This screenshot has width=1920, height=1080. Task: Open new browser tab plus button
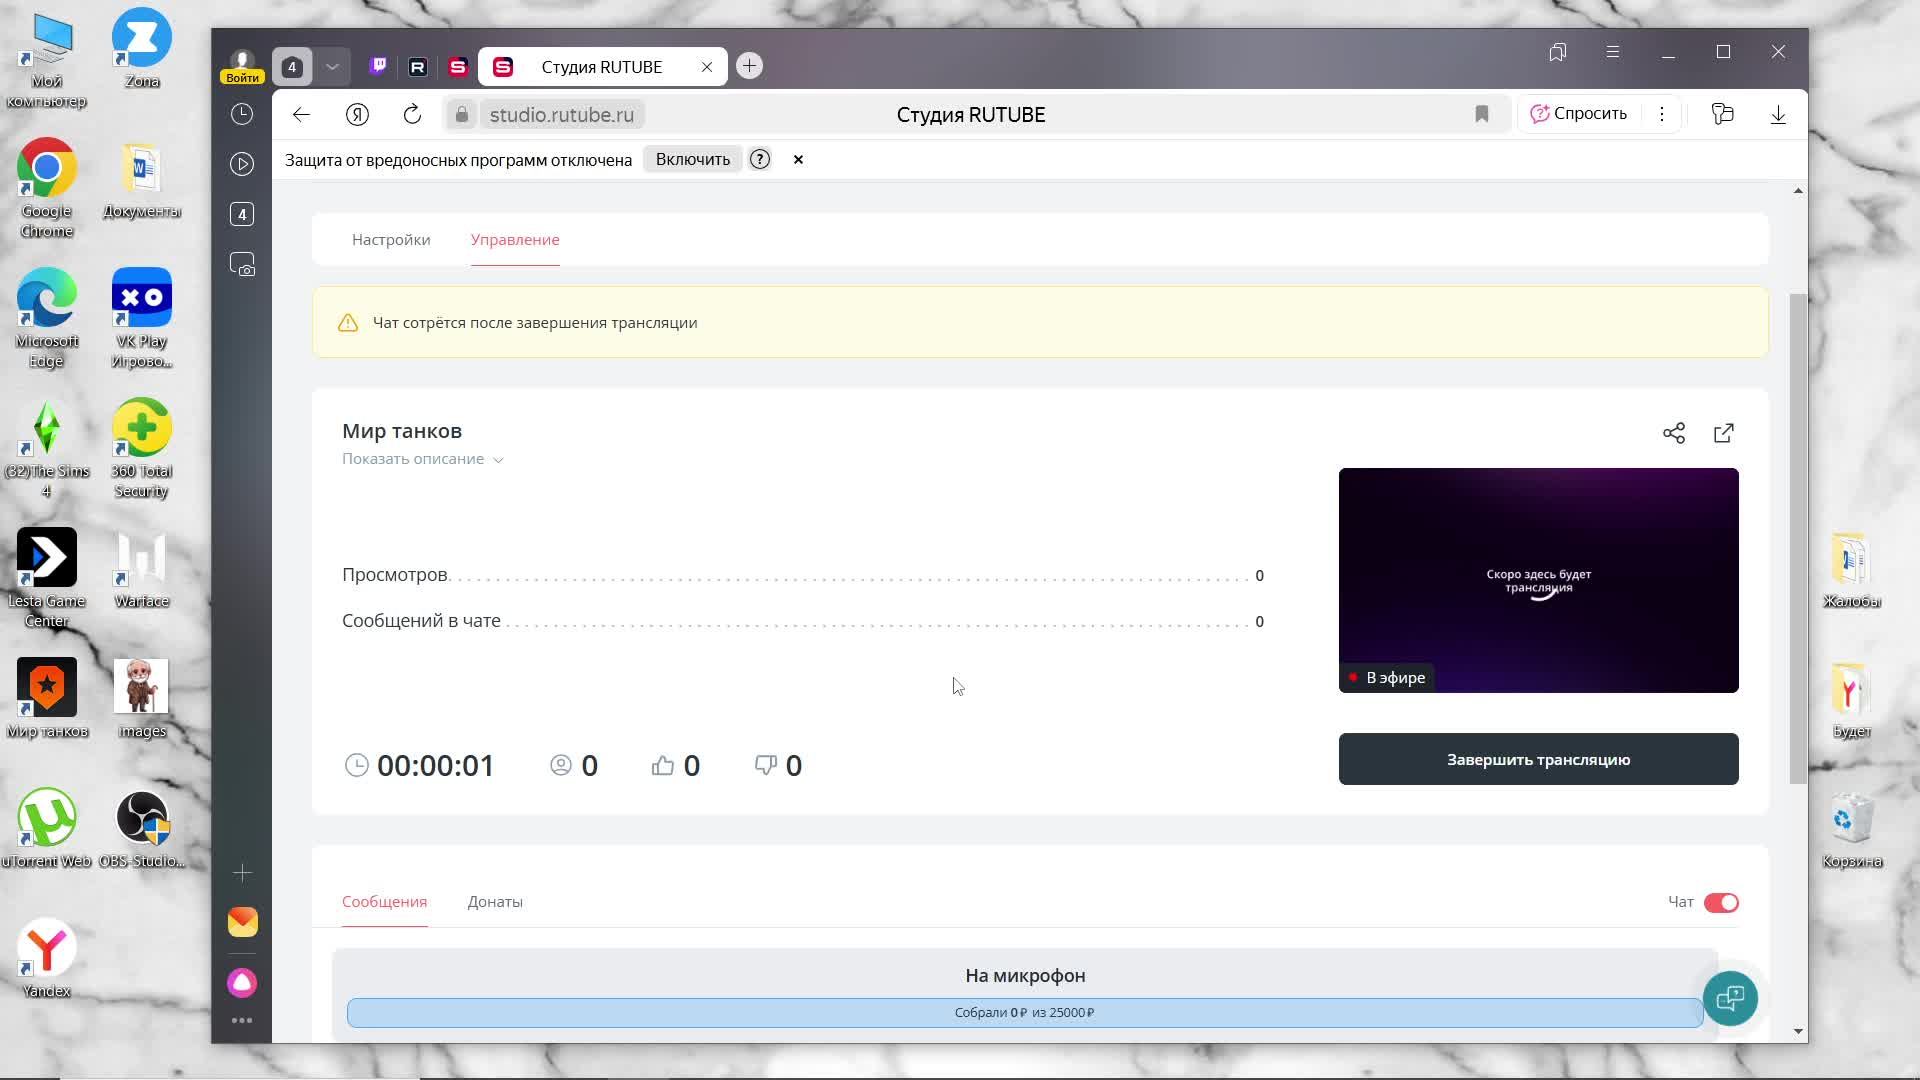pos(749,66)
